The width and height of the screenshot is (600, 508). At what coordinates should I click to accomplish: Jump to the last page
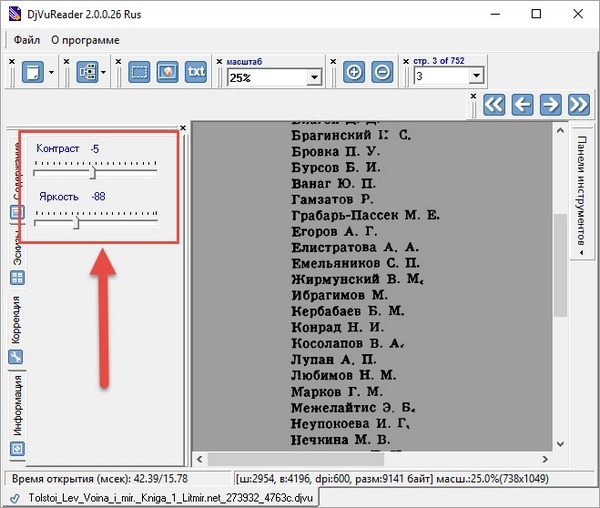click(x=577, y=104)
